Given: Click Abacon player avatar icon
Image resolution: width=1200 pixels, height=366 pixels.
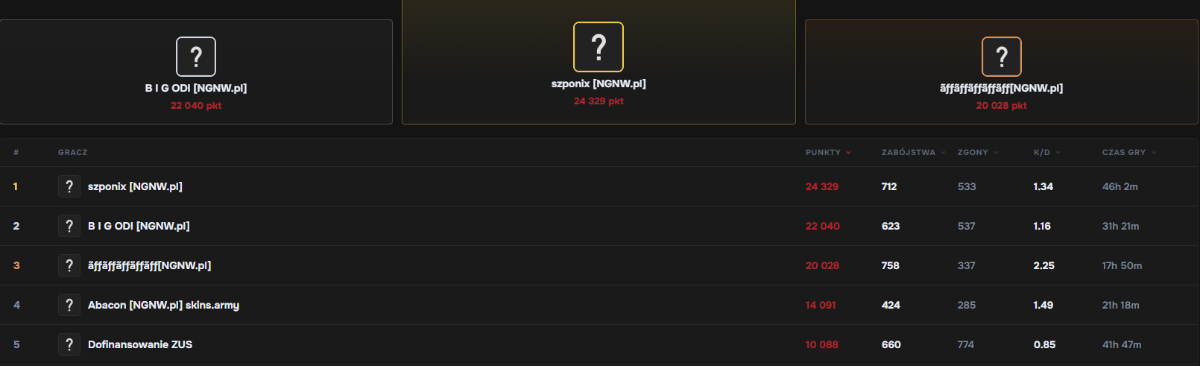Looking at the screenshot, I should click(x=69, y=305).
